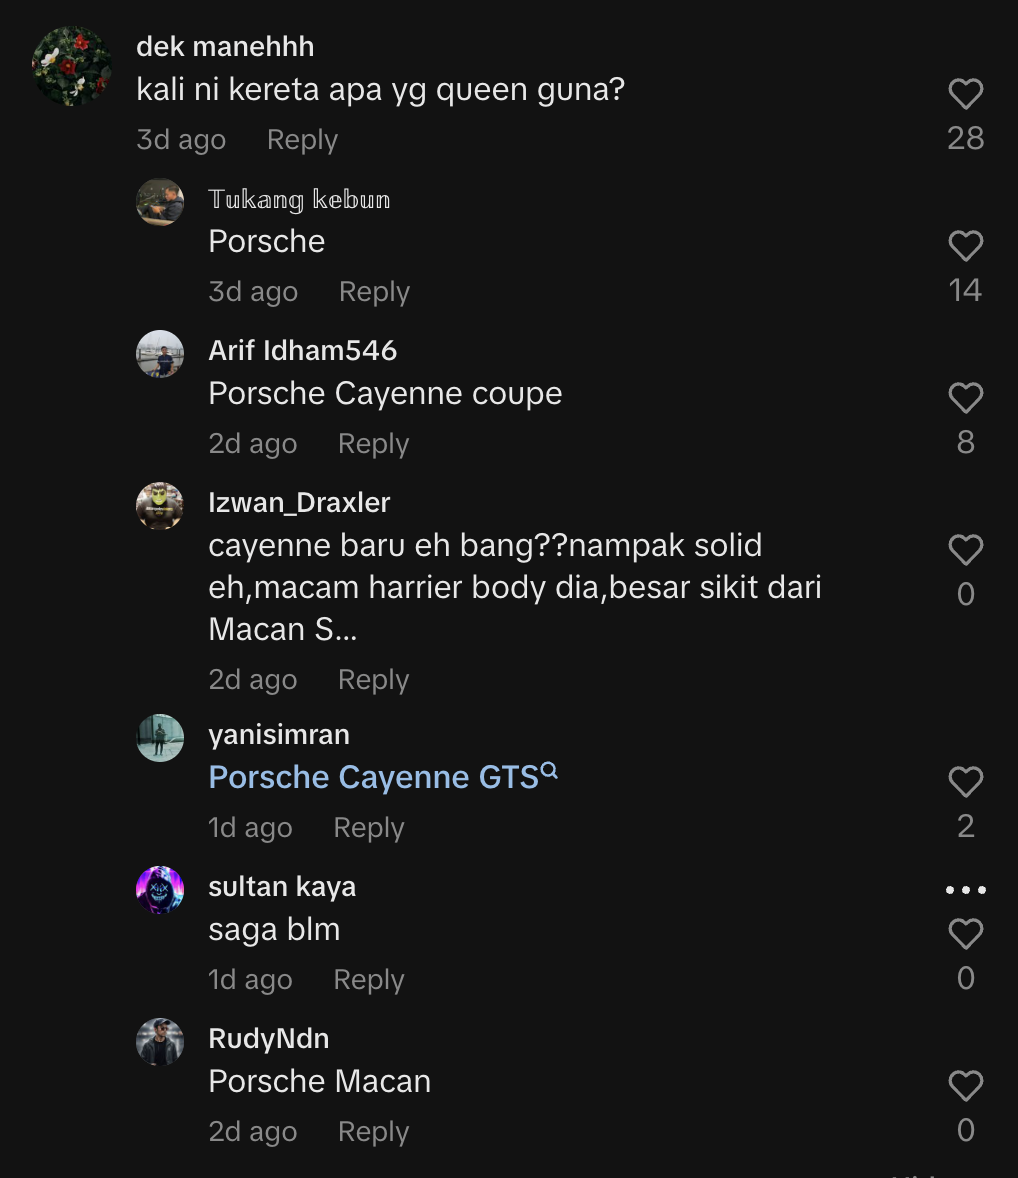Reply to sultan kaya's comment

(x=368, y=980)
